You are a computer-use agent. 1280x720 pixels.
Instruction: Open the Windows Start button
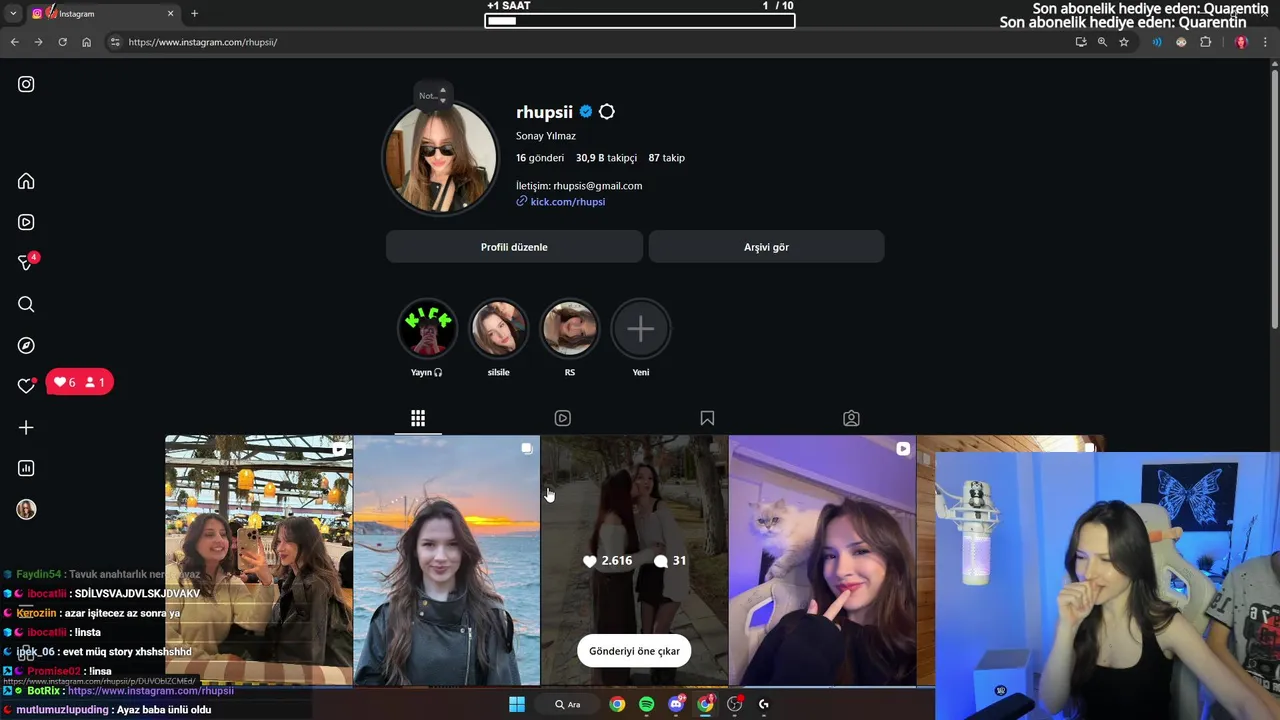[x=517, y=704]
